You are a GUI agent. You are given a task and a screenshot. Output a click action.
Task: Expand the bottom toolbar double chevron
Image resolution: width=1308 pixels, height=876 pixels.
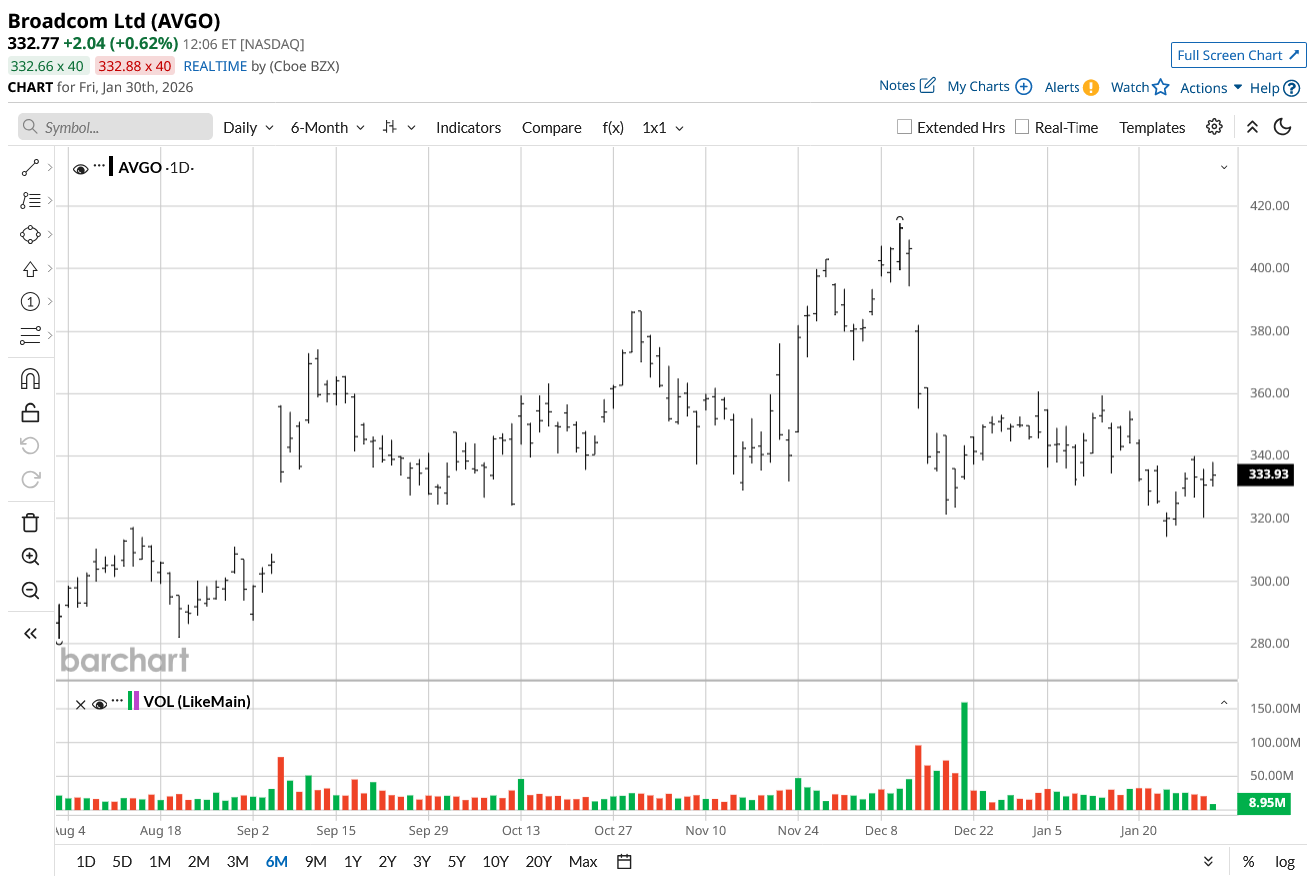(1208, 861)
